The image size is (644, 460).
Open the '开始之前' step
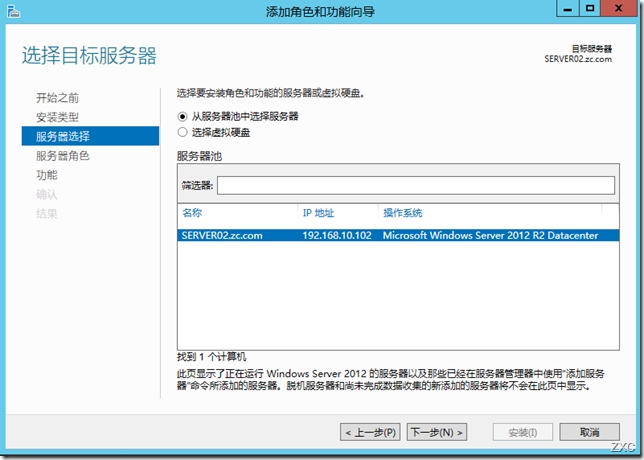click(57, 98)
